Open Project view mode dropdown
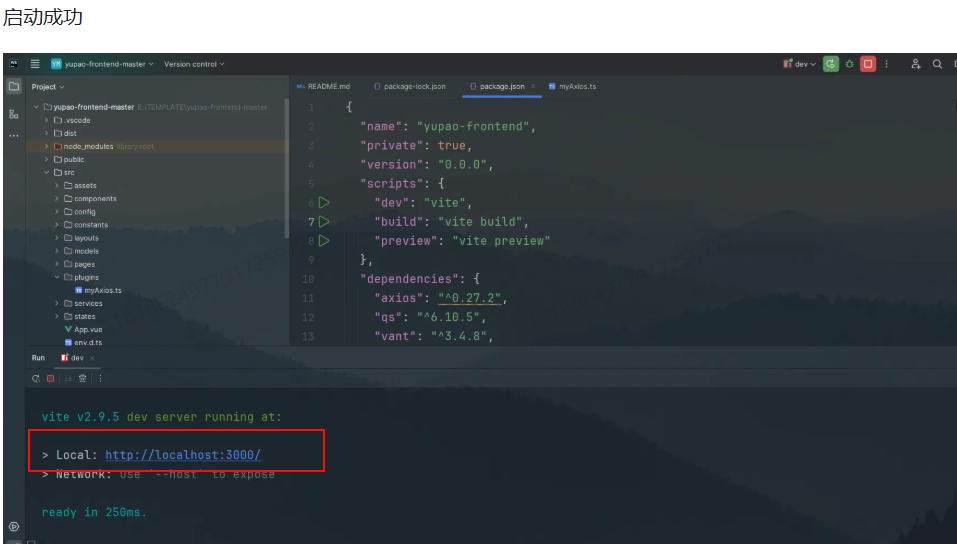The width and height of the screenshot is (957, 544). click(48, 87)
